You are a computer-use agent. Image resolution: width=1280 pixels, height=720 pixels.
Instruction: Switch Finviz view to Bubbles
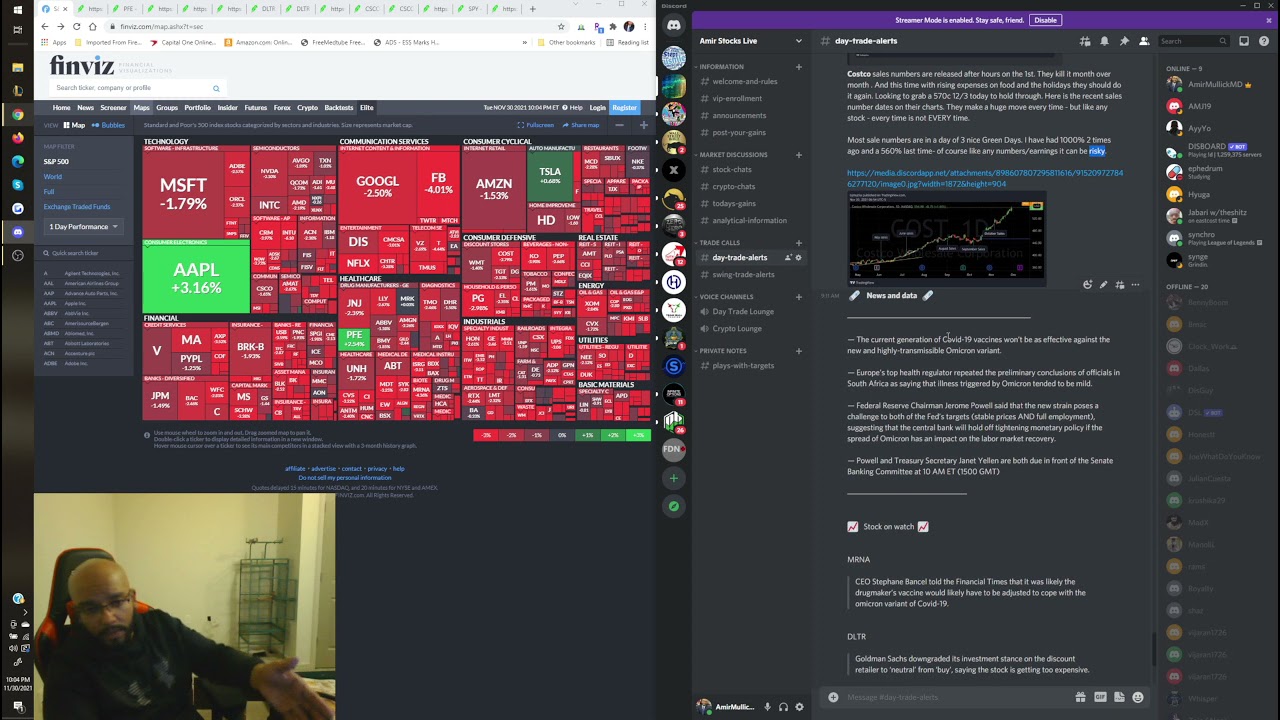(109, 125)
